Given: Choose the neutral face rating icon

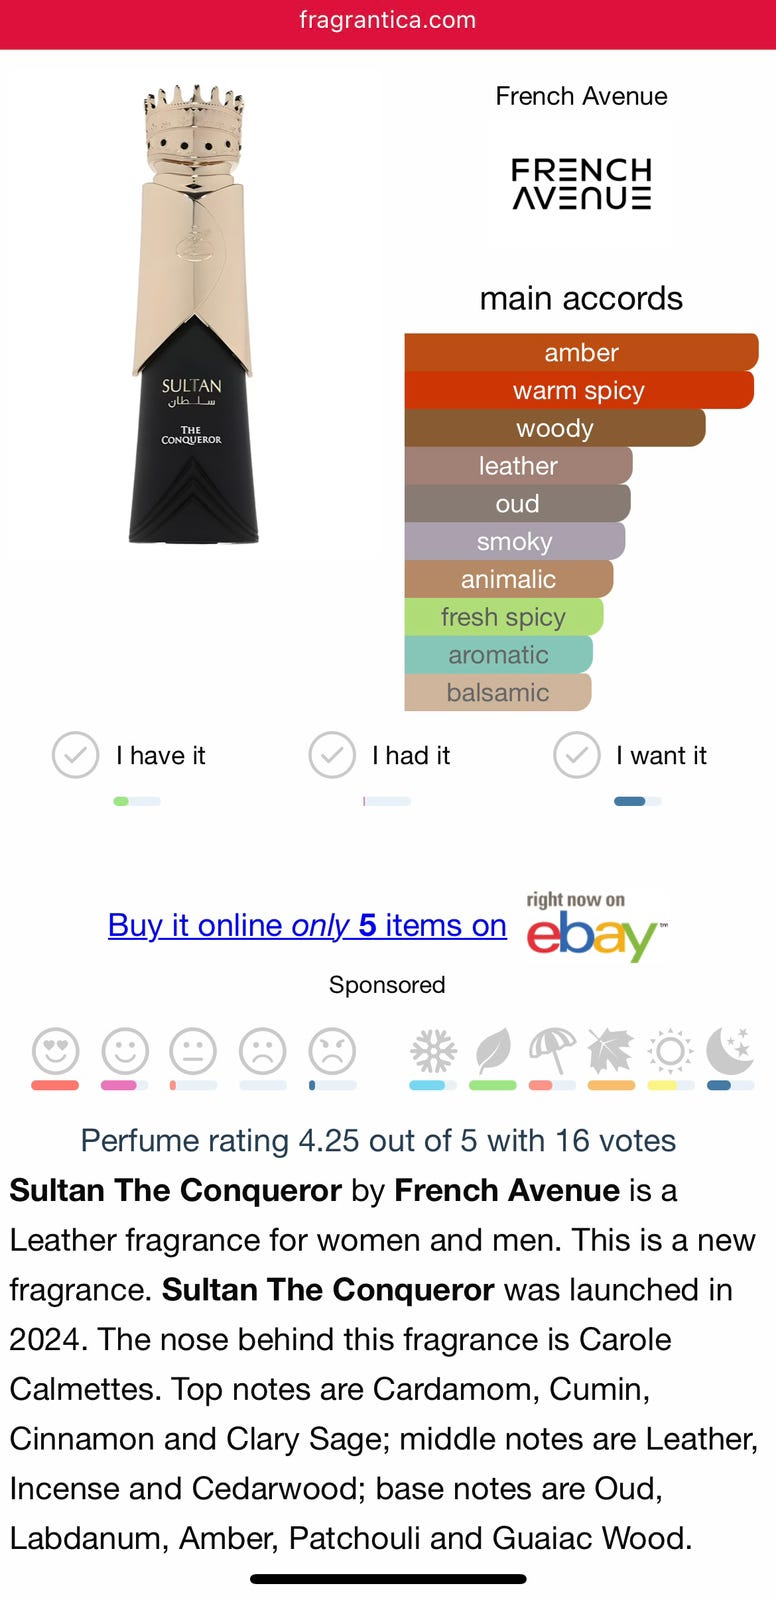Looking at the screenshot, I should [193, 1051].
